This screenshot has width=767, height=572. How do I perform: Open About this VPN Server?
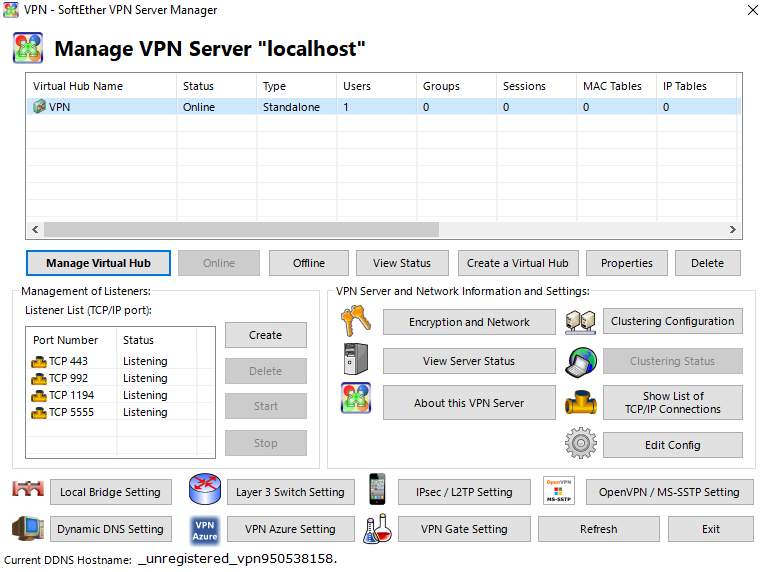pos(469,403)
